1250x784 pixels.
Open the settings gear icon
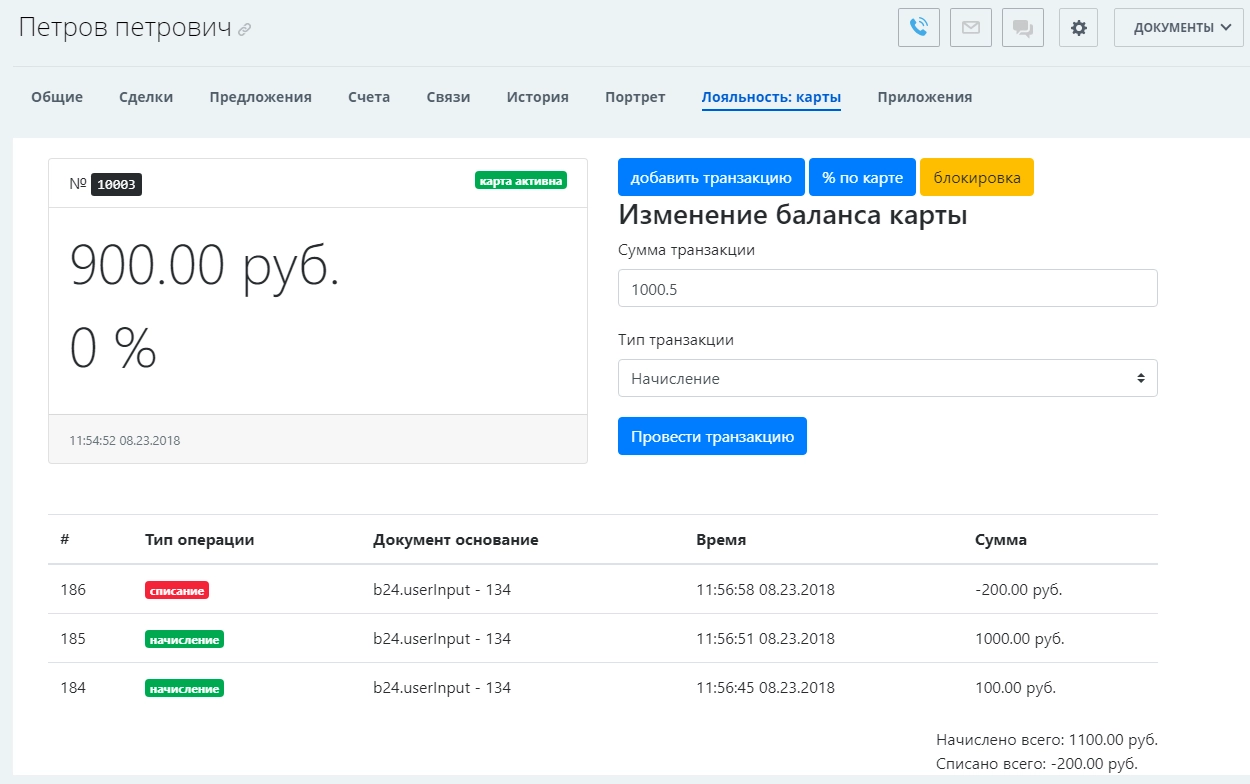pos(1077,27)
